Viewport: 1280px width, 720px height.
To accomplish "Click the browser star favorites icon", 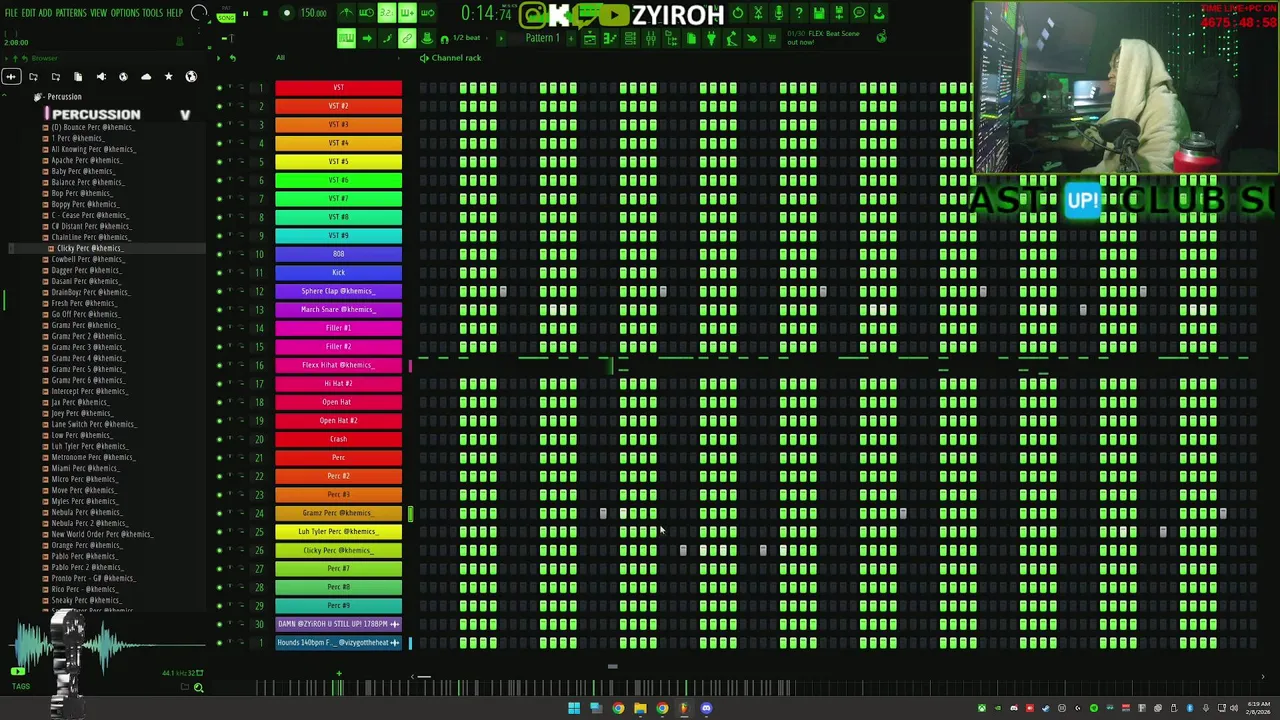I will (168, 76).
